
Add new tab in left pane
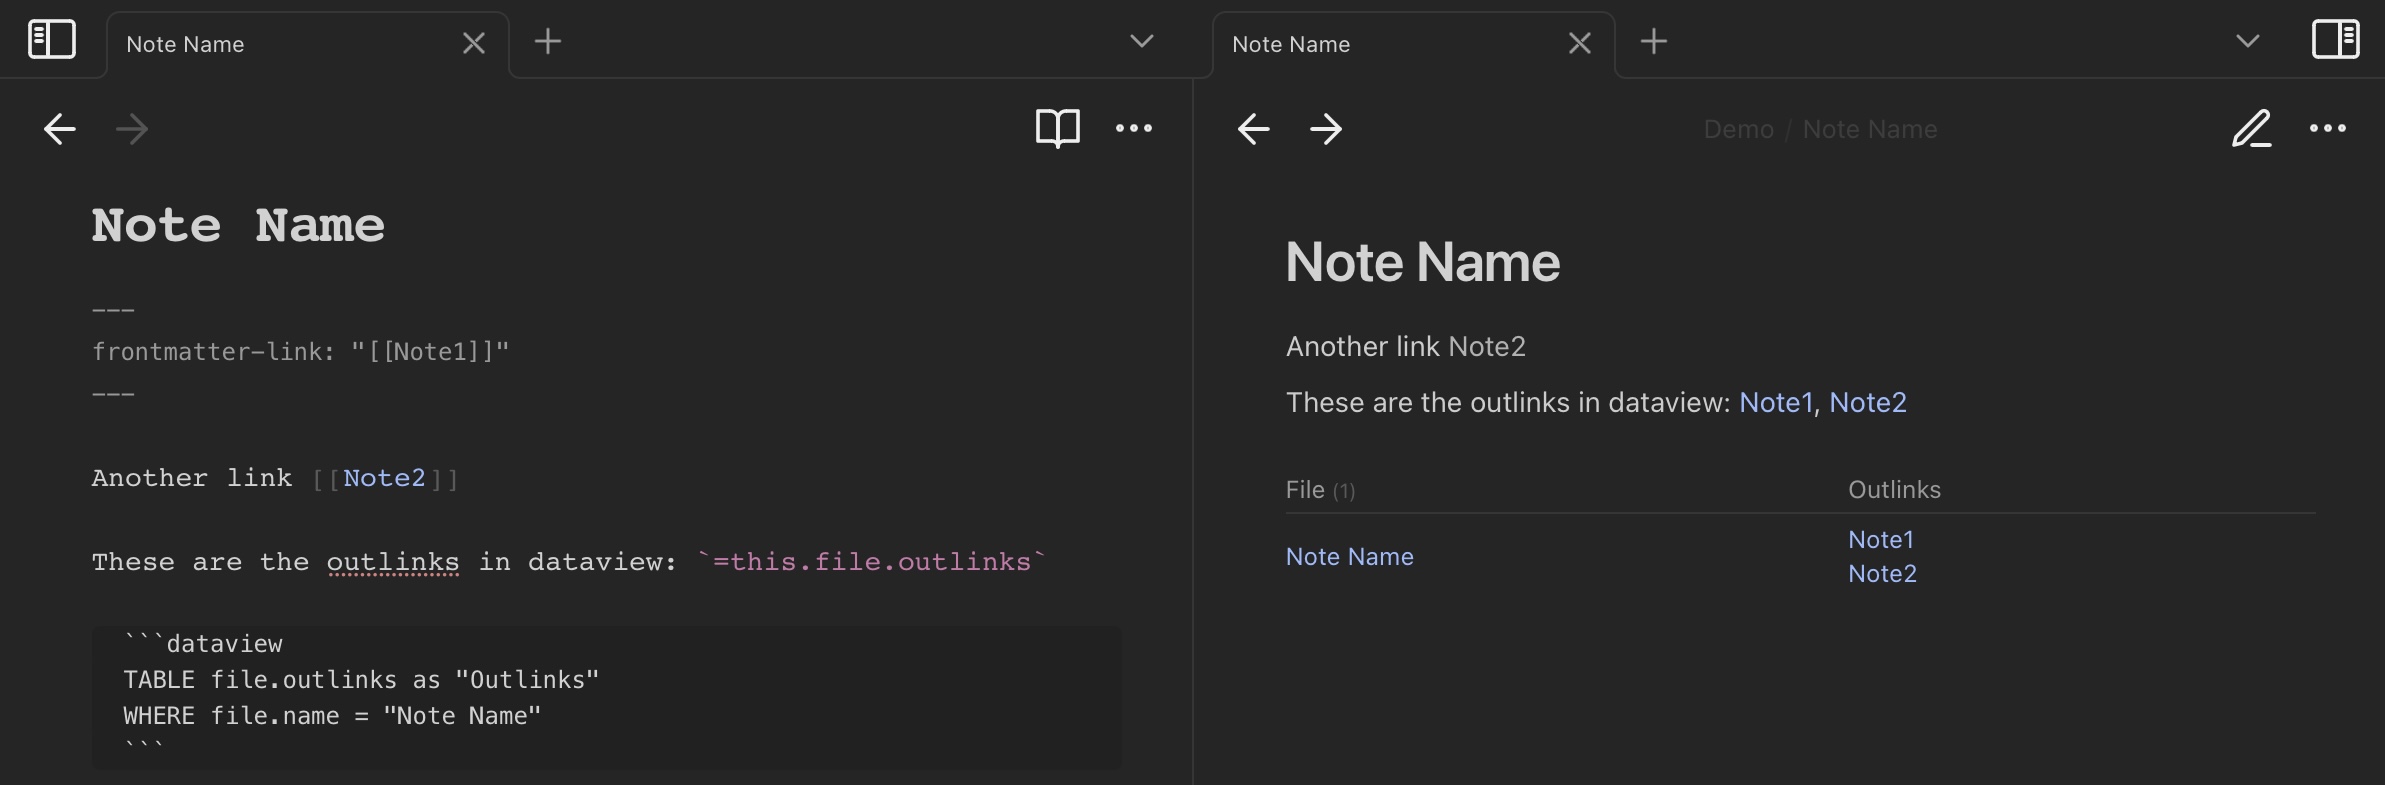548,41
